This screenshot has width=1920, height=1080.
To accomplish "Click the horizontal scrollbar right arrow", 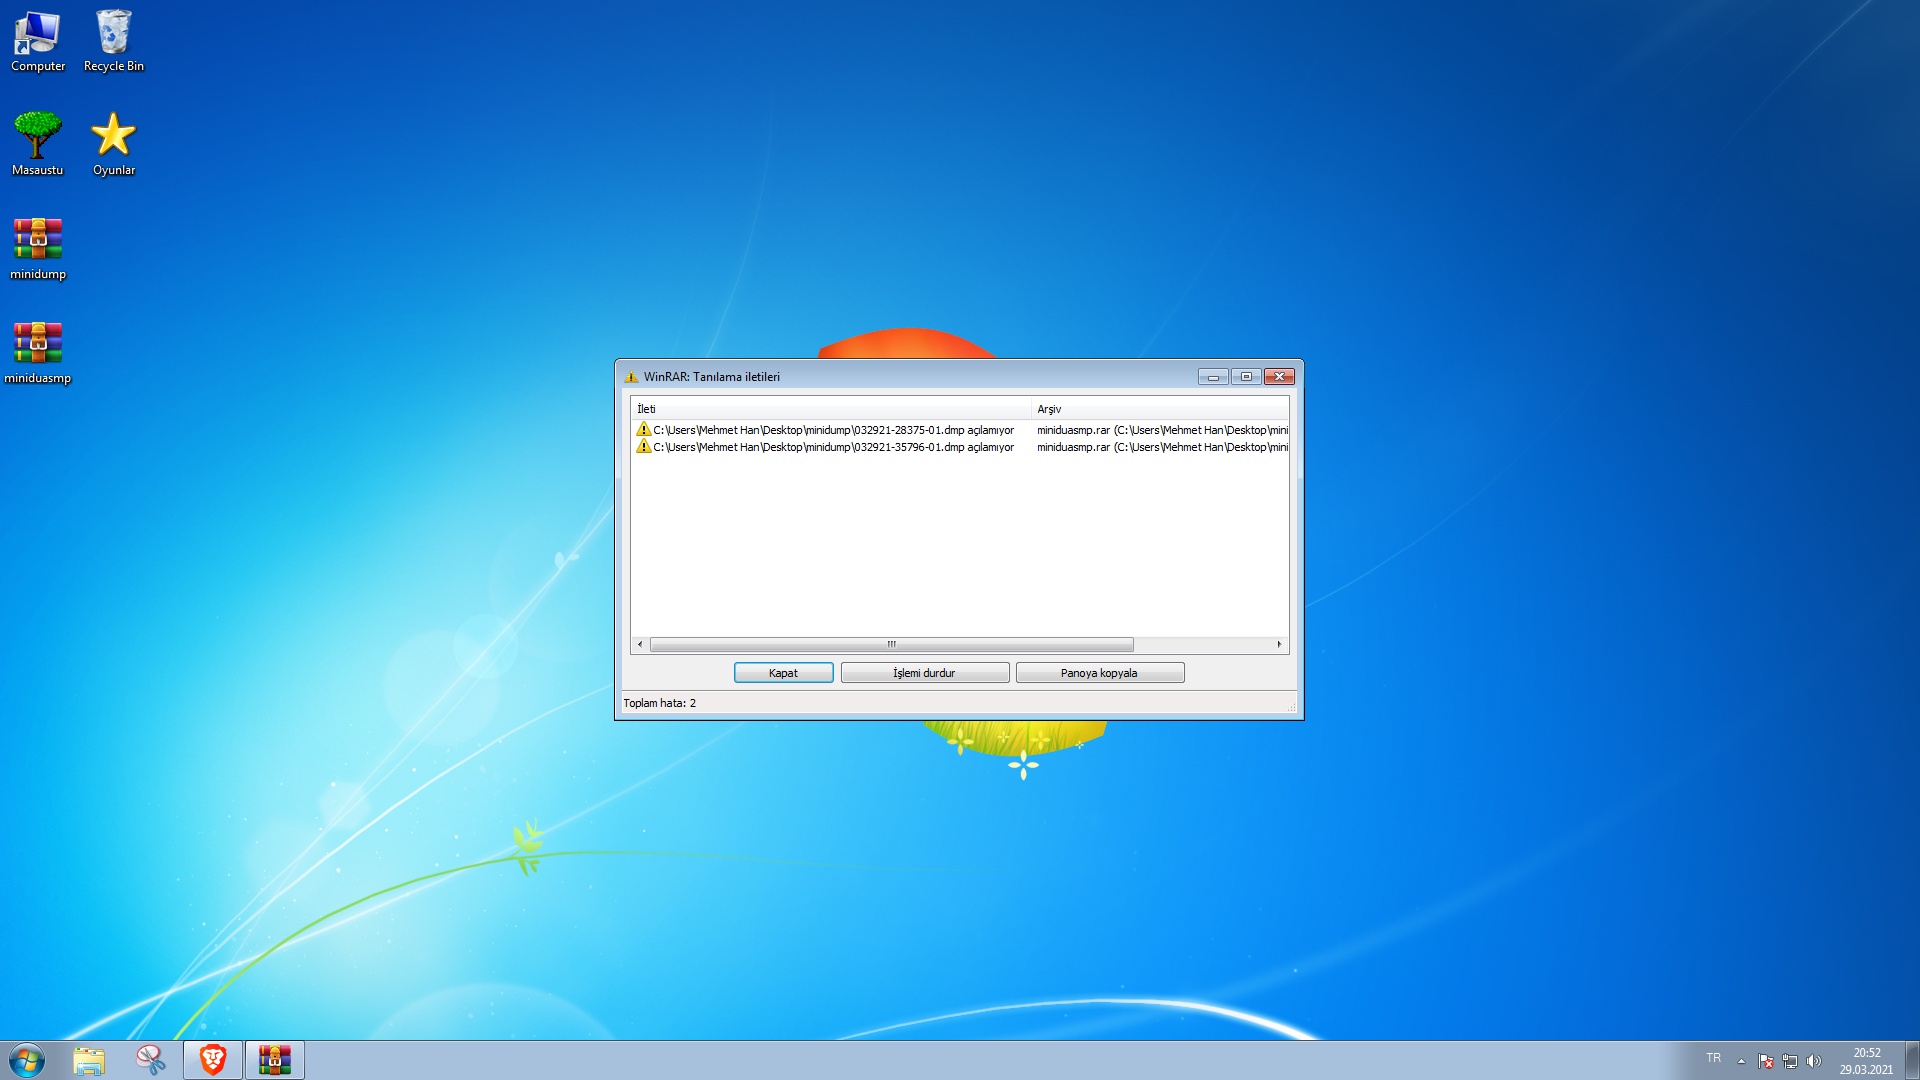I will pyautogui.click(x=1279, y=645).
